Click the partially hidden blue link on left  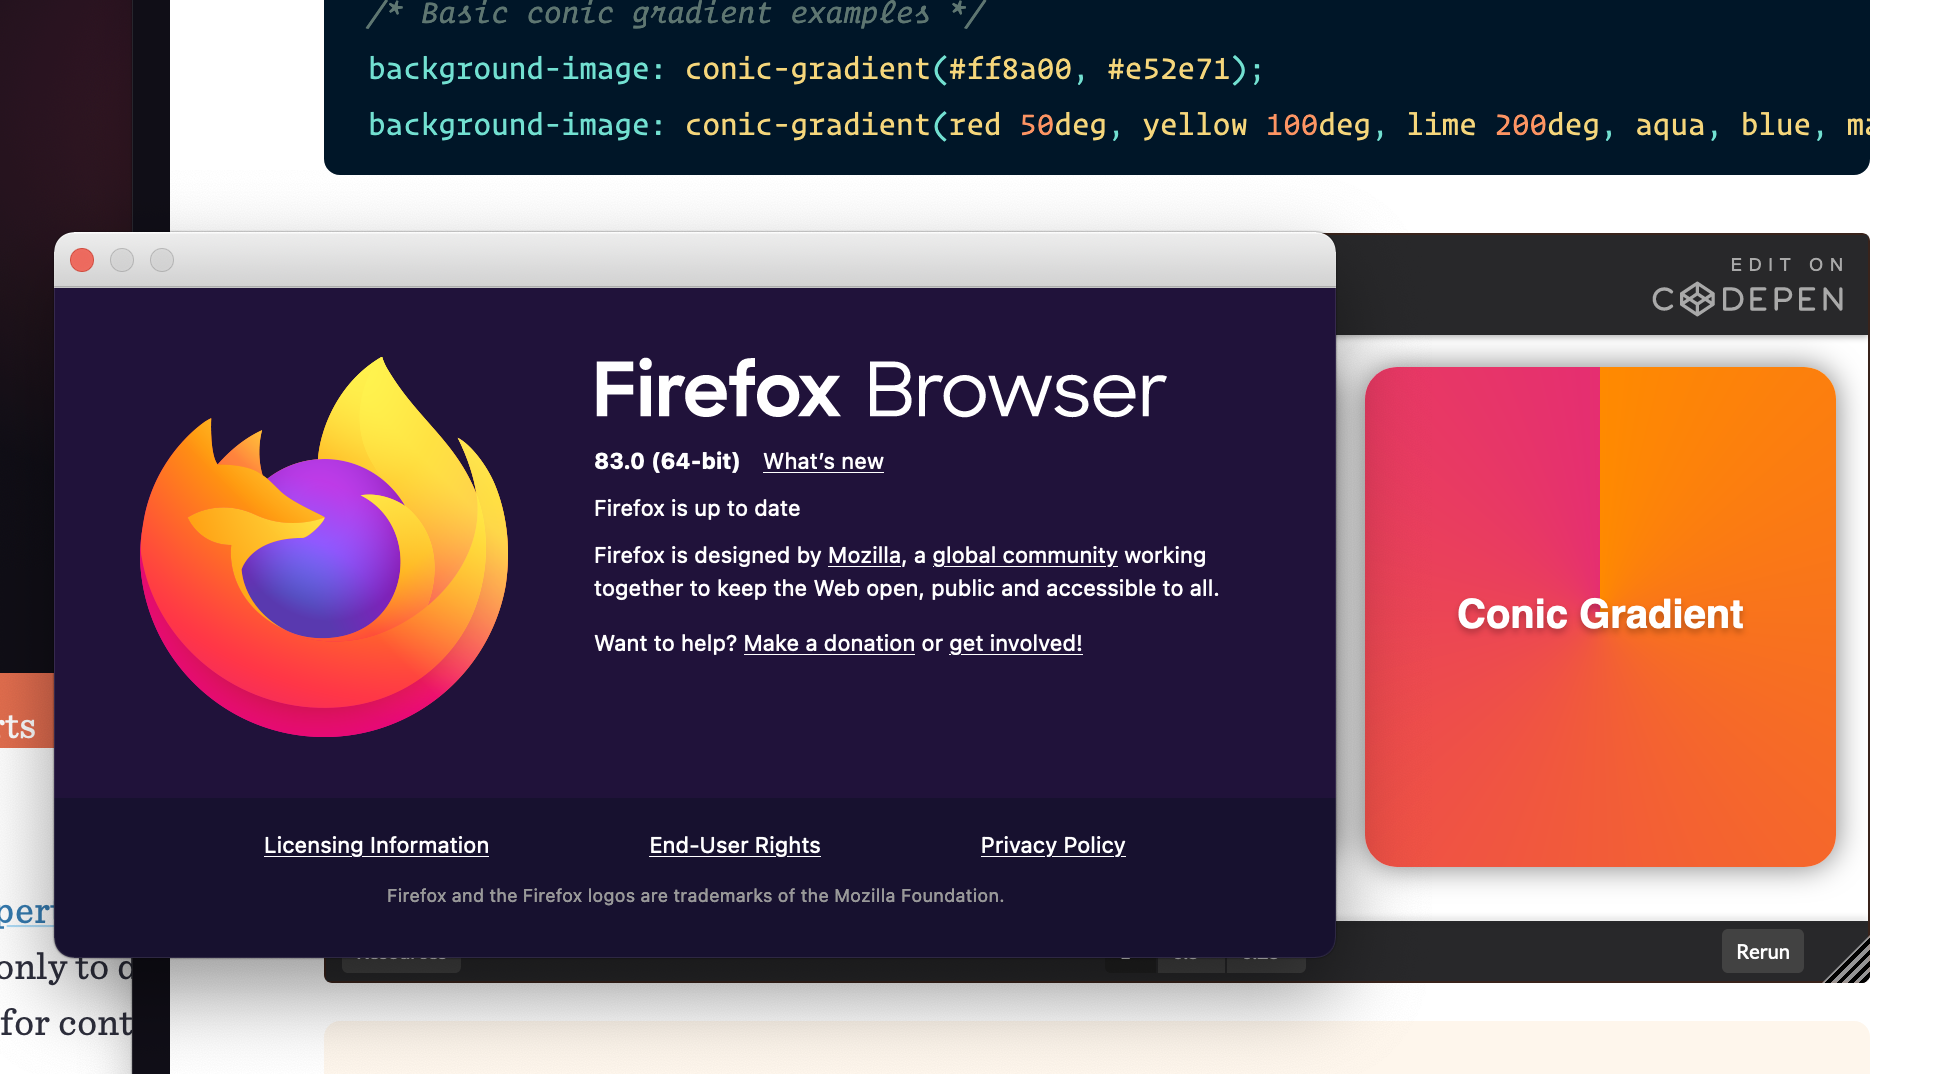coord(26,912)
